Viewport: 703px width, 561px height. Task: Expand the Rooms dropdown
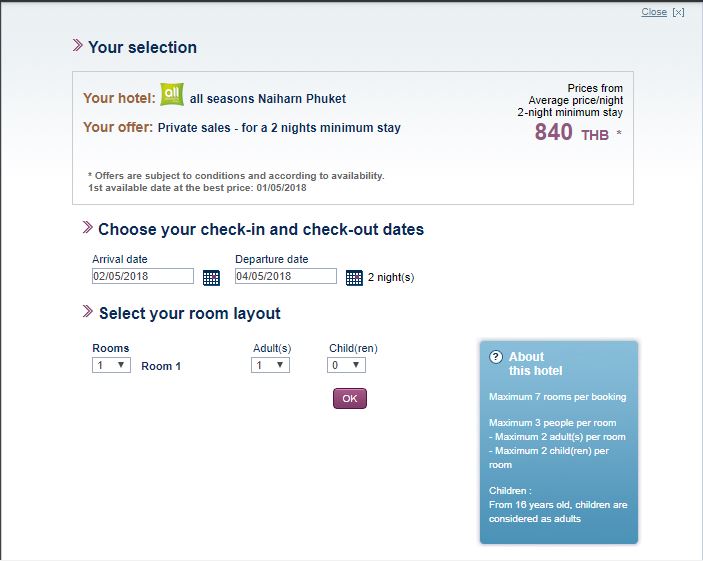coord(111,365)
